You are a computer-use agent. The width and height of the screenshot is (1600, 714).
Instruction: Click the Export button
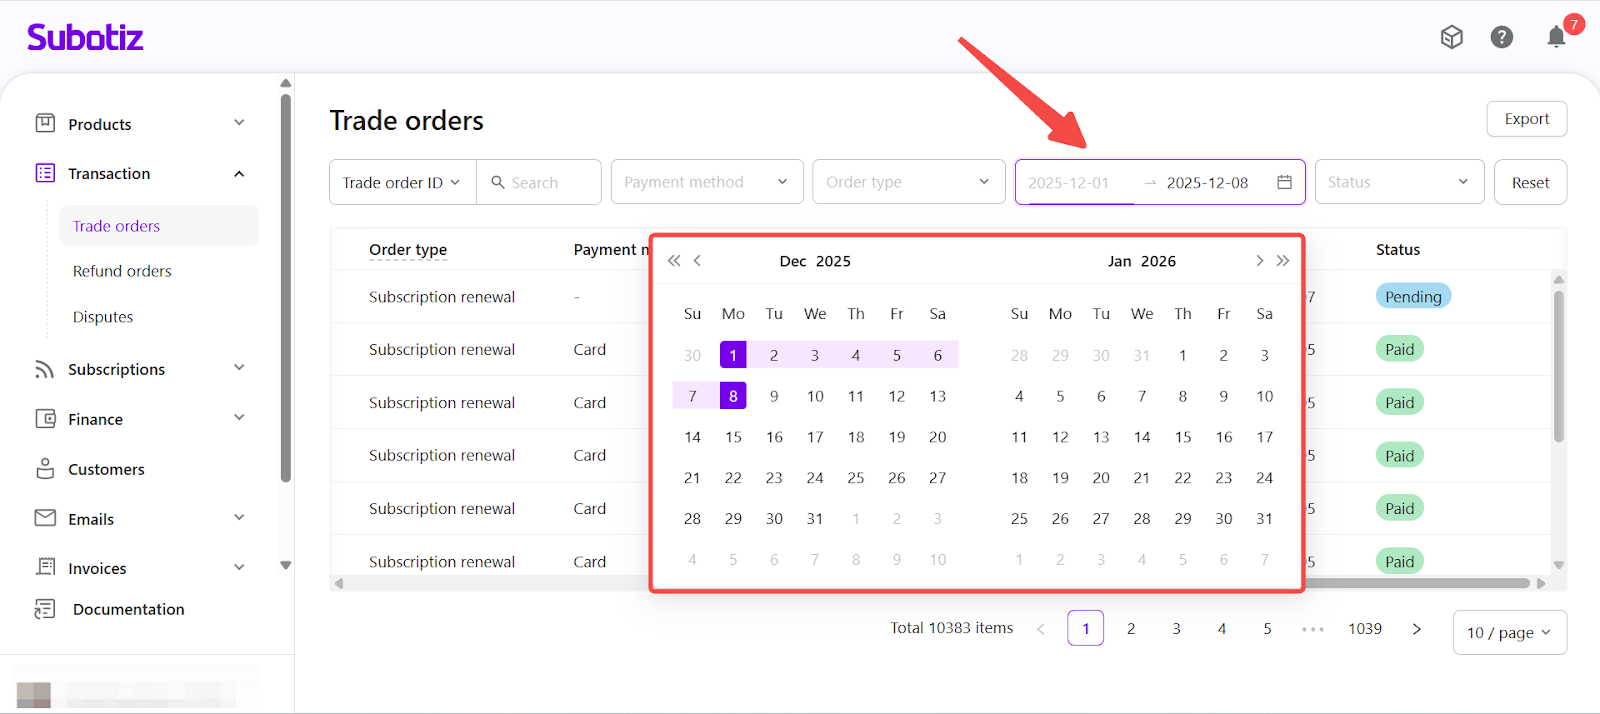point(1526,119)
